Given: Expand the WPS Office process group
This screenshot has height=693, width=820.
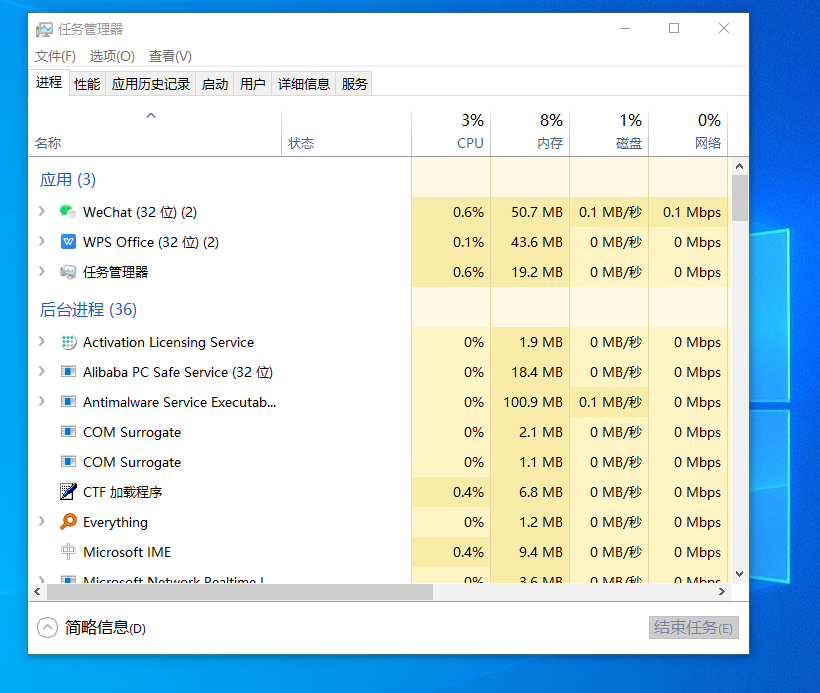Looking at the screenshot, I should [x=42, y=241].
